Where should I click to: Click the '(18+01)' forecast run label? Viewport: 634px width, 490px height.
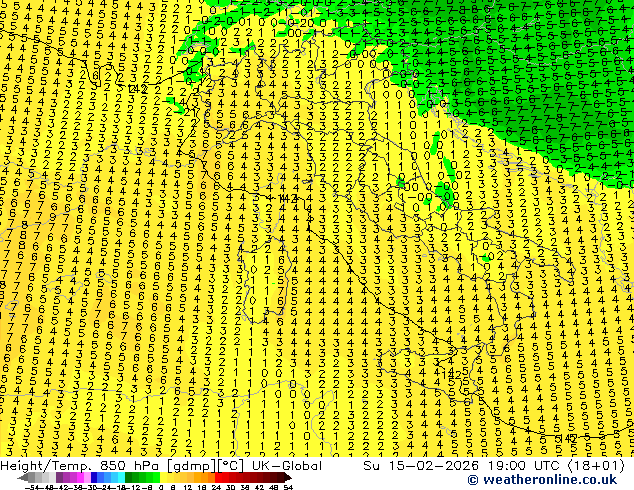coord(596,466)
